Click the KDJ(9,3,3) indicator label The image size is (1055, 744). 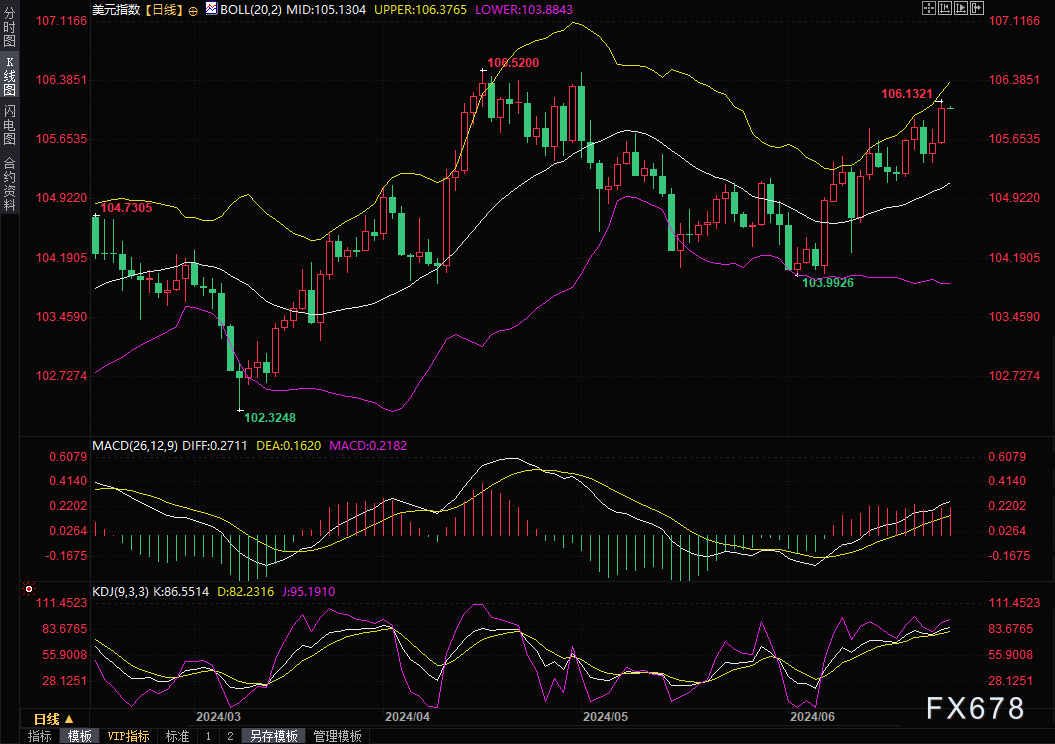point(120,591)
